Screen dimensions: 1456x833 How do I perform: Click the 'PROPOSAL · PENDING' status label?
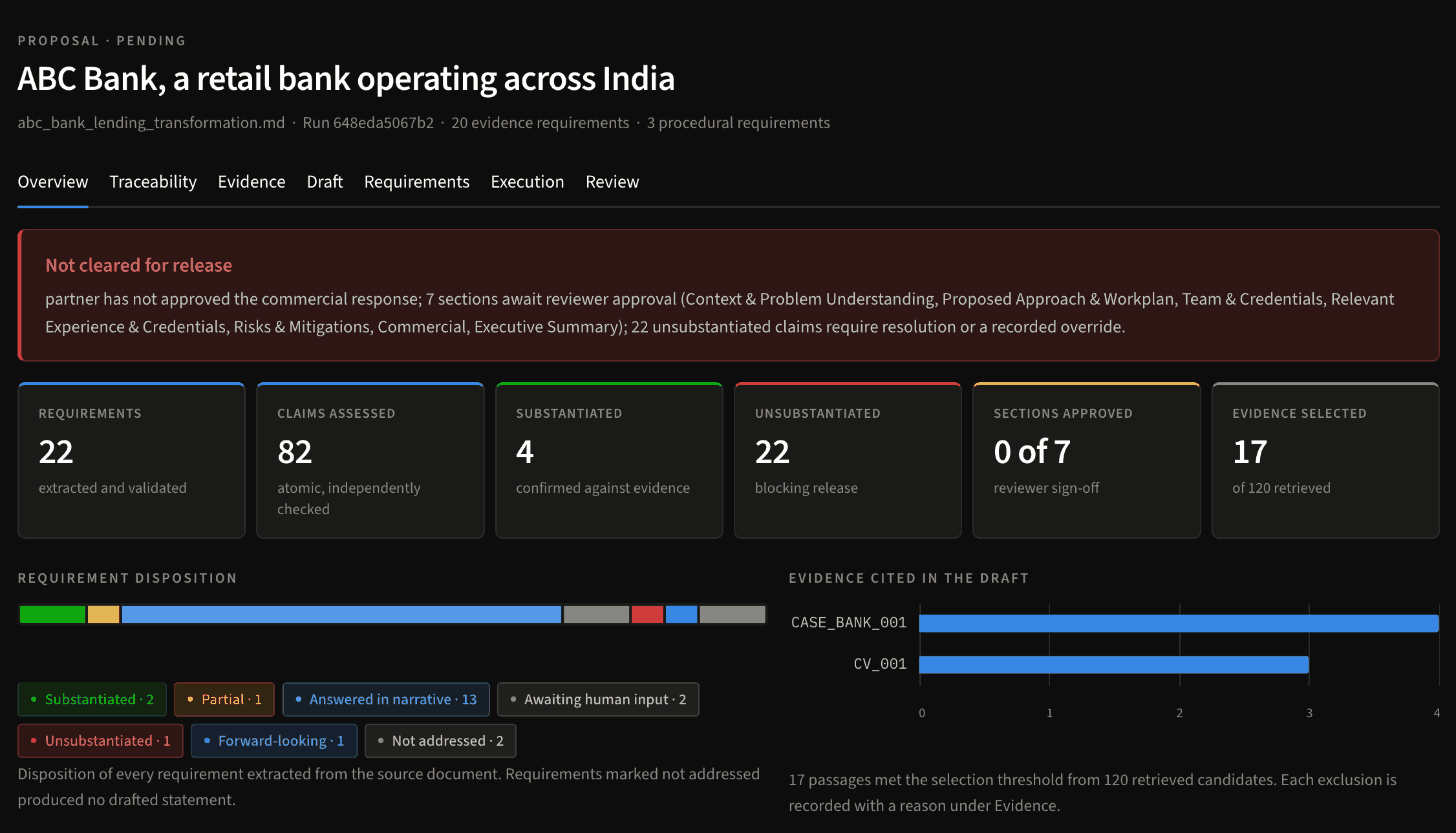pos(102,41)
